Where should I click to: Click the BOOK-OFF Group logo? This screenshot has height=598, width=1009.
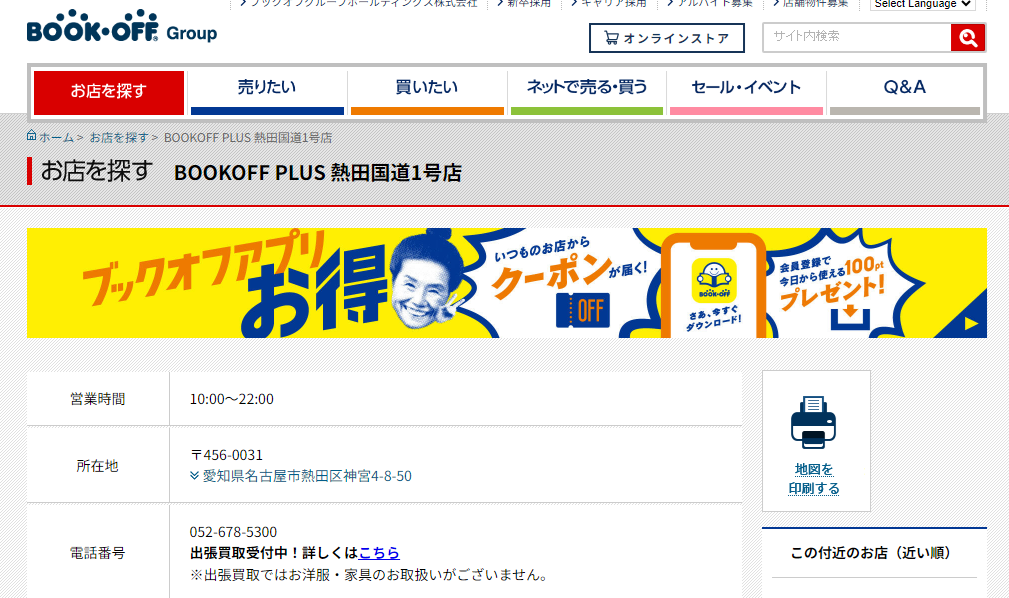click(x=121, y=32)
